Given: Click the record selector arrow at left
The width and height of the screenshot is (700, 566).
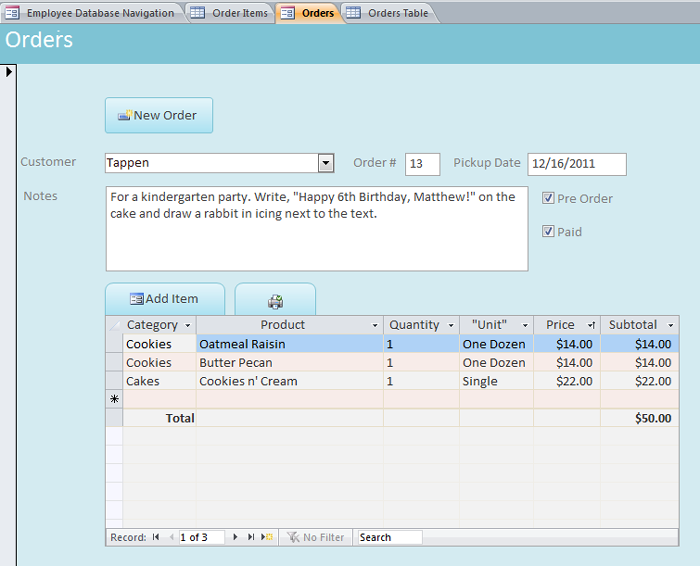Looking at the screenshot, I should (x=10, y=72).
